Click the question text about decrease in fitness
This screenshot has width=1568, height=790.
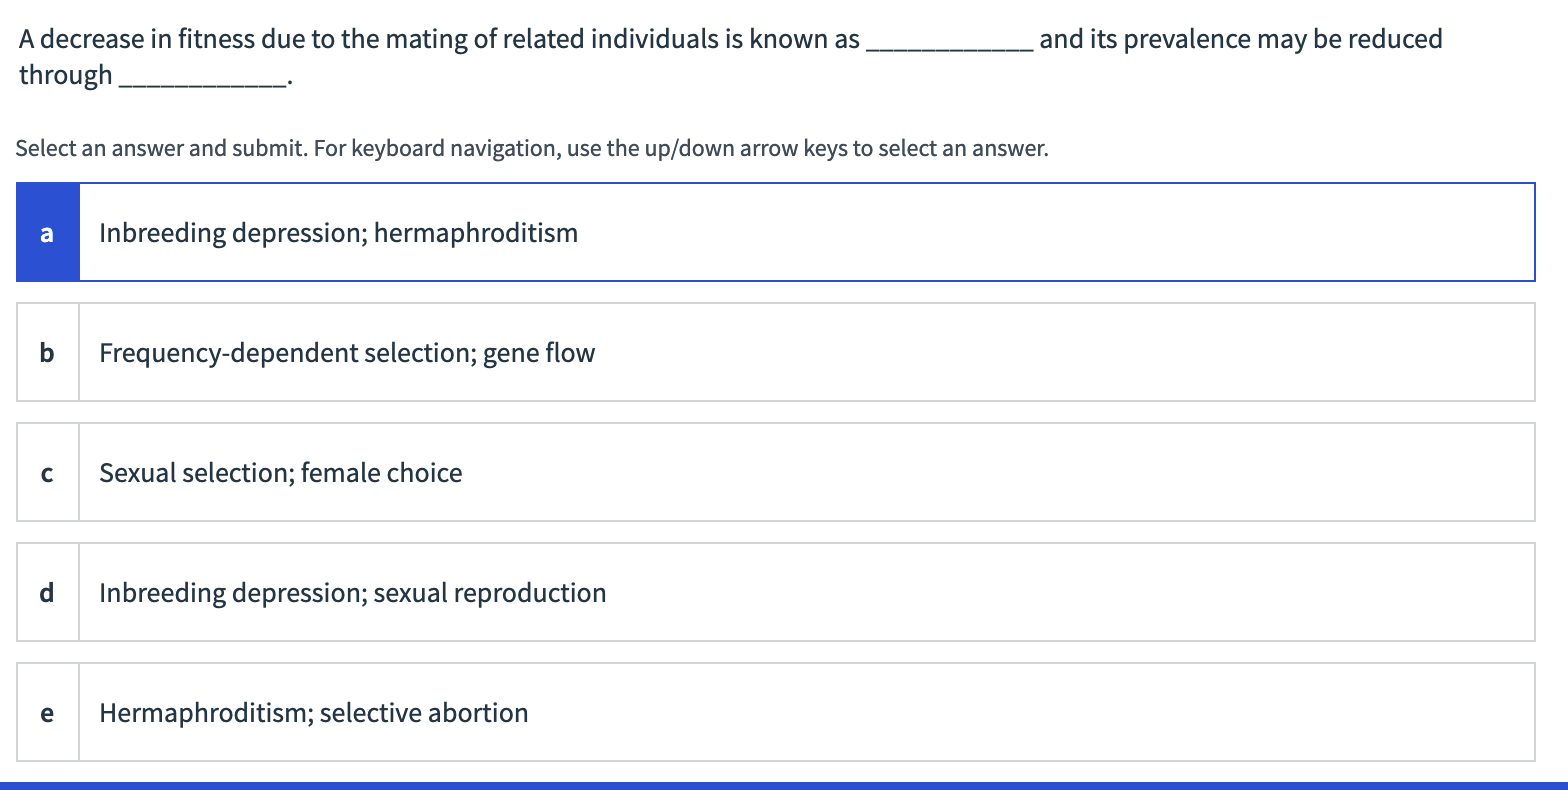point(440,40)
